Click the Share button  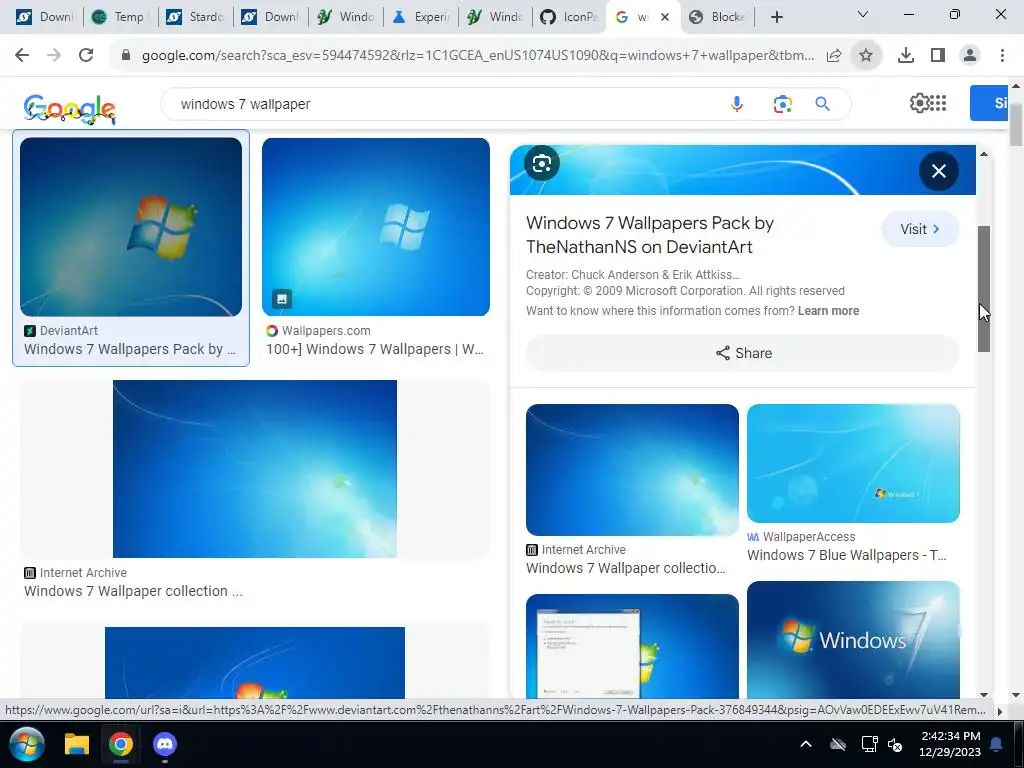click(743, 353)
